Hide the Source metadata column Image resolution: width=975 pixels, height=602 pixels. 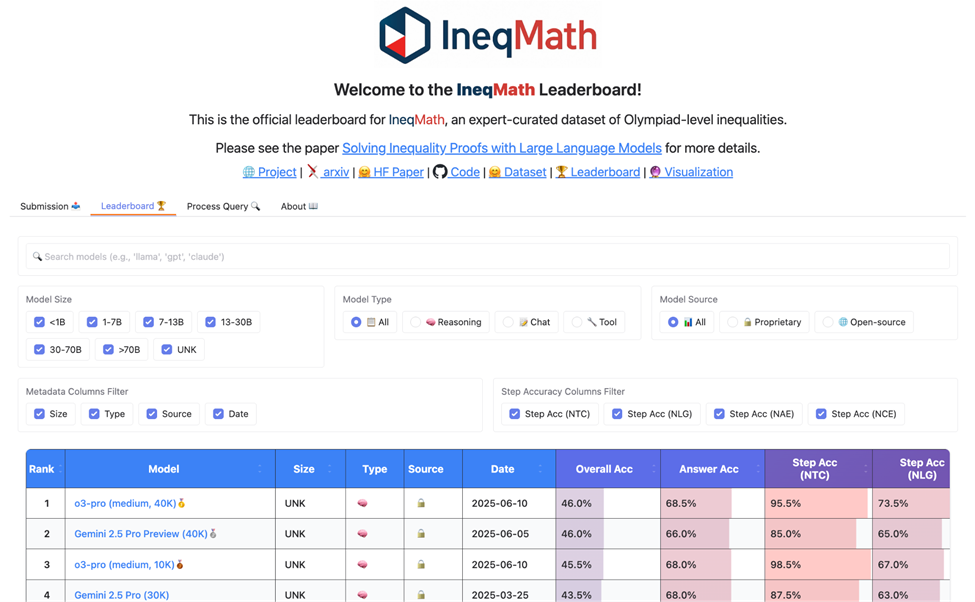tap(152, 414)
